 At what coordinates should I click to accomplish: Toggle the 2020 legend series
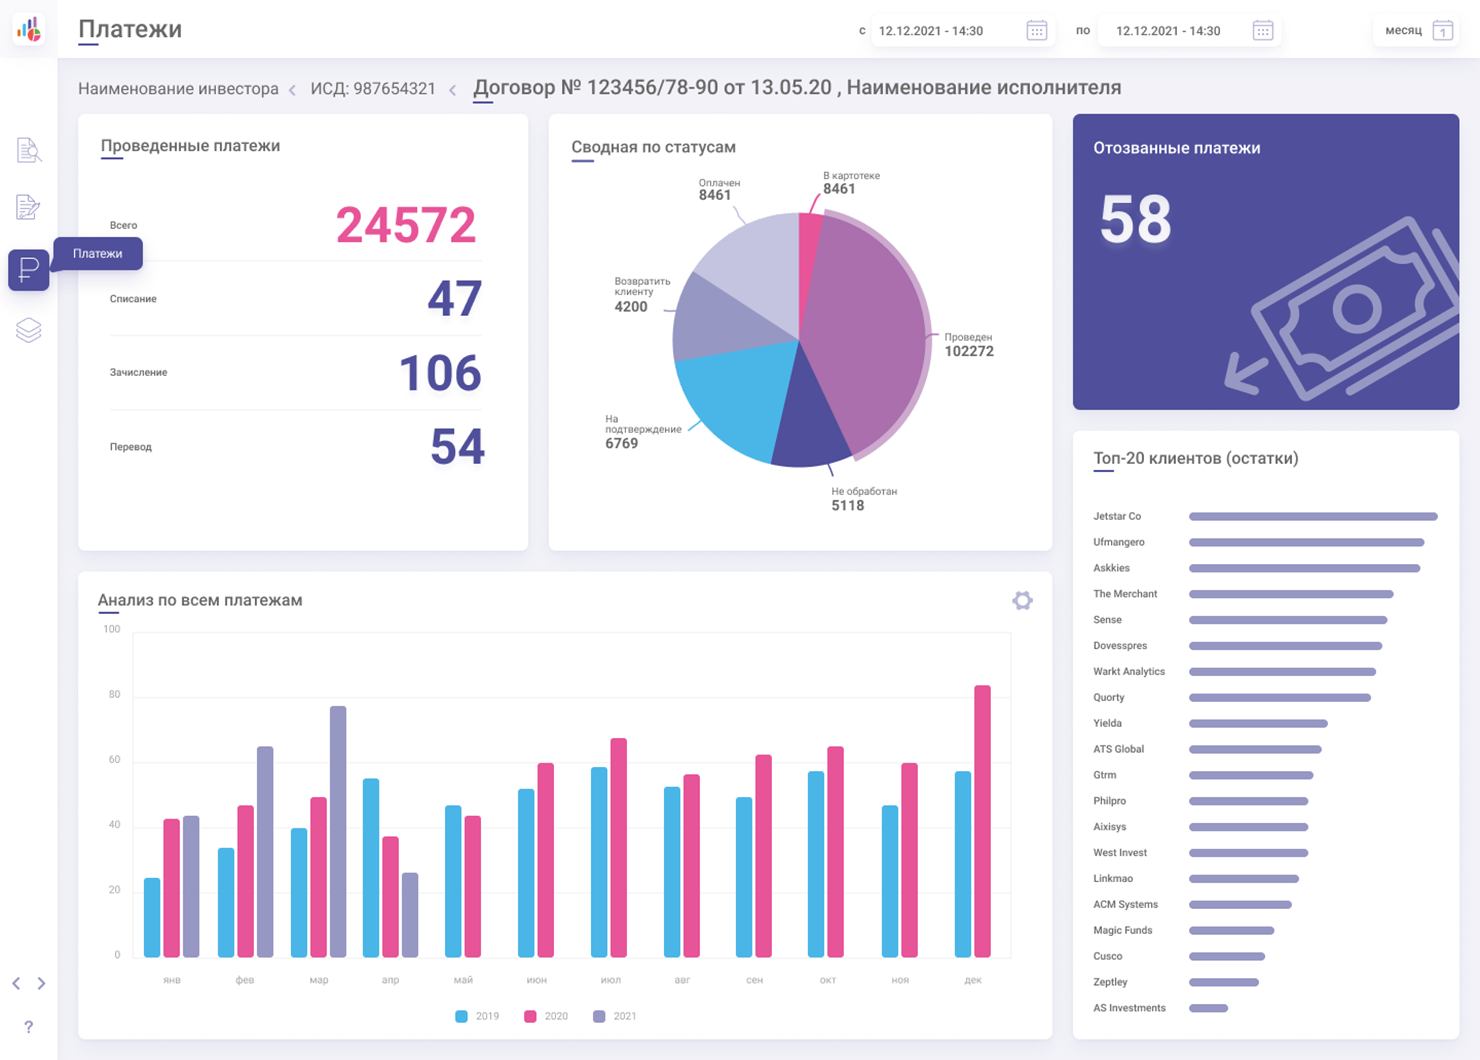click(x=546, y=1016)
